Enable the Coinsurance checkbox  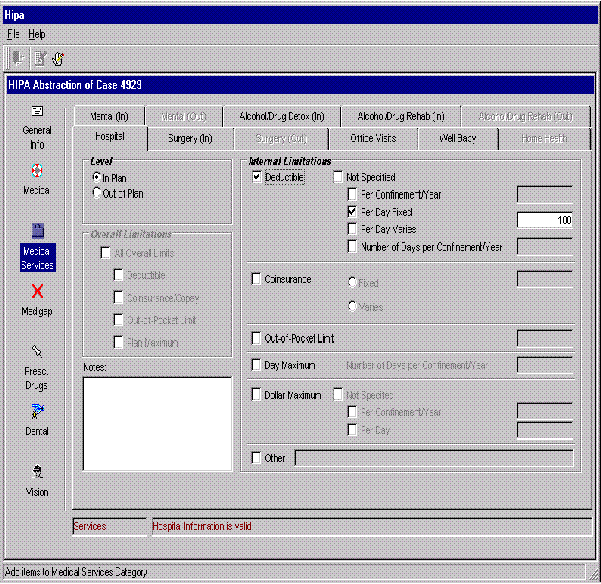click(x=257, y=279)
